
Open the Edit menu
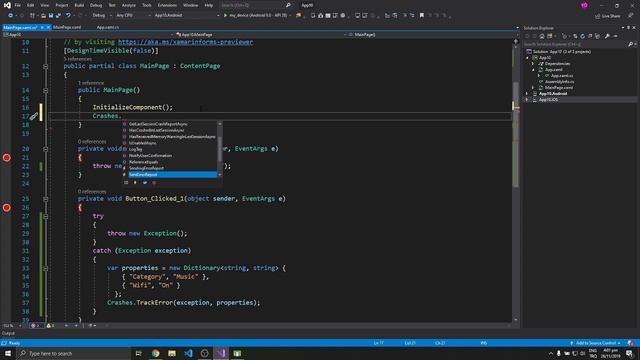pyautogui.click(x=31, y=5)
